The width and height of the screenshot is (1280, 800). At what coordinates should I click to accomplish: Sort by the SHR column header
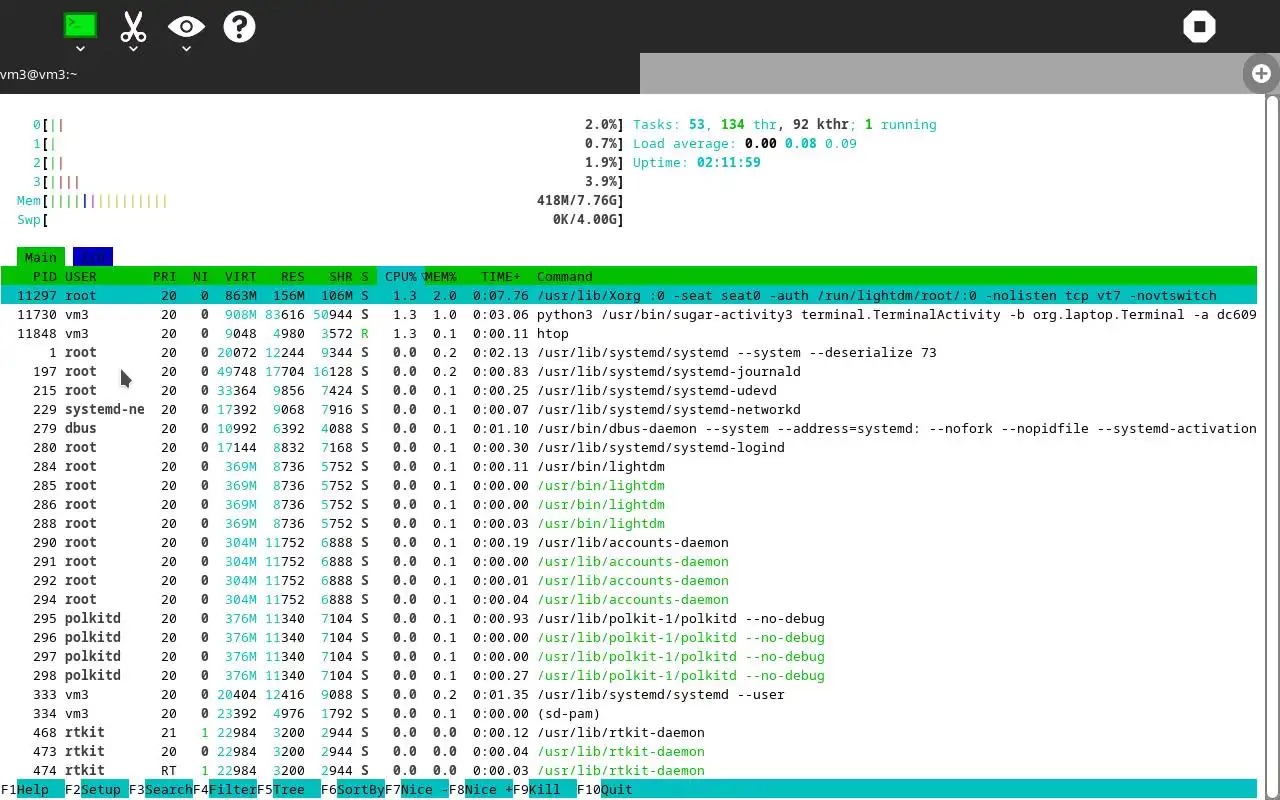click(x=341, y=276)
